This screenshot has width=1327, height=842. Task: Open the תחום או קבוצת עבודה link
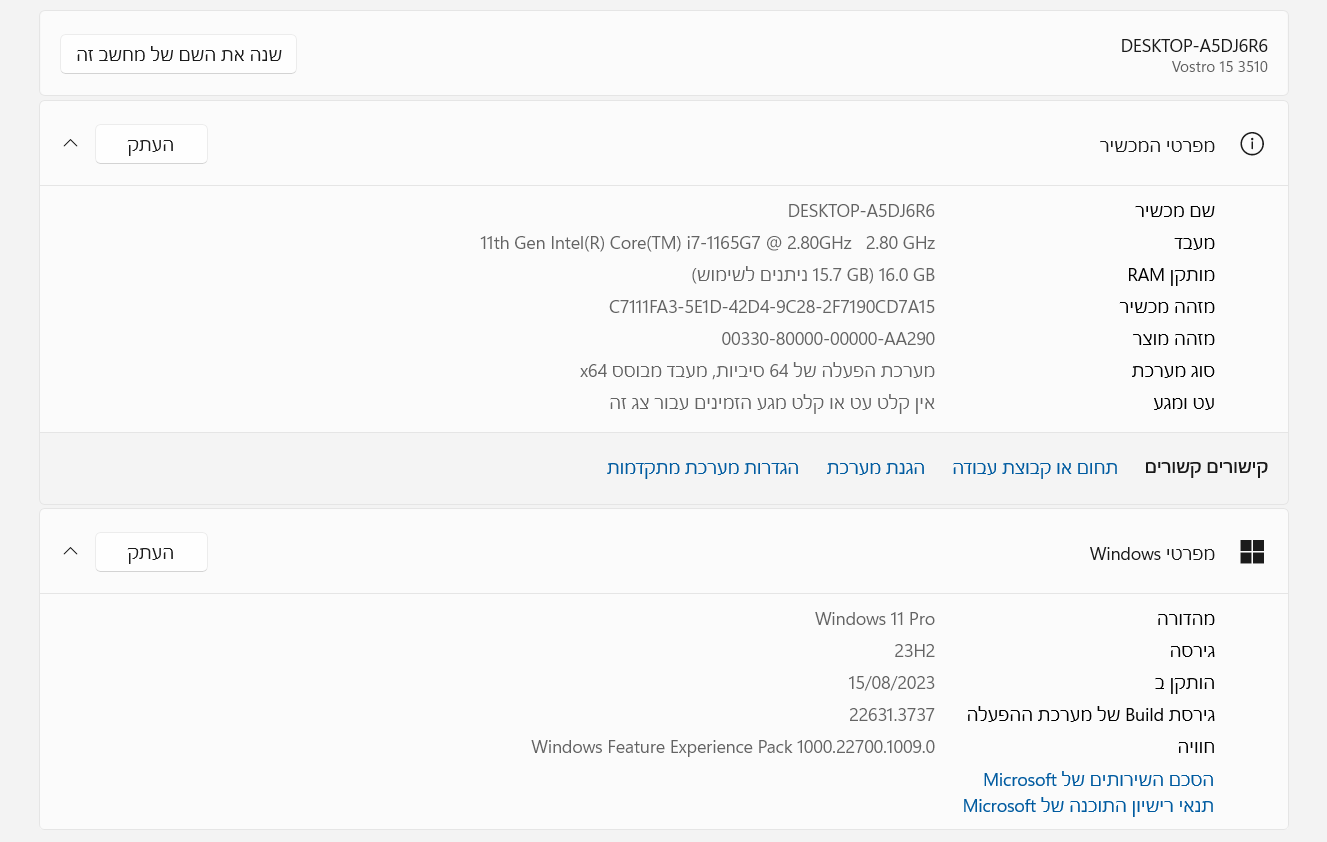(1034, 467)
